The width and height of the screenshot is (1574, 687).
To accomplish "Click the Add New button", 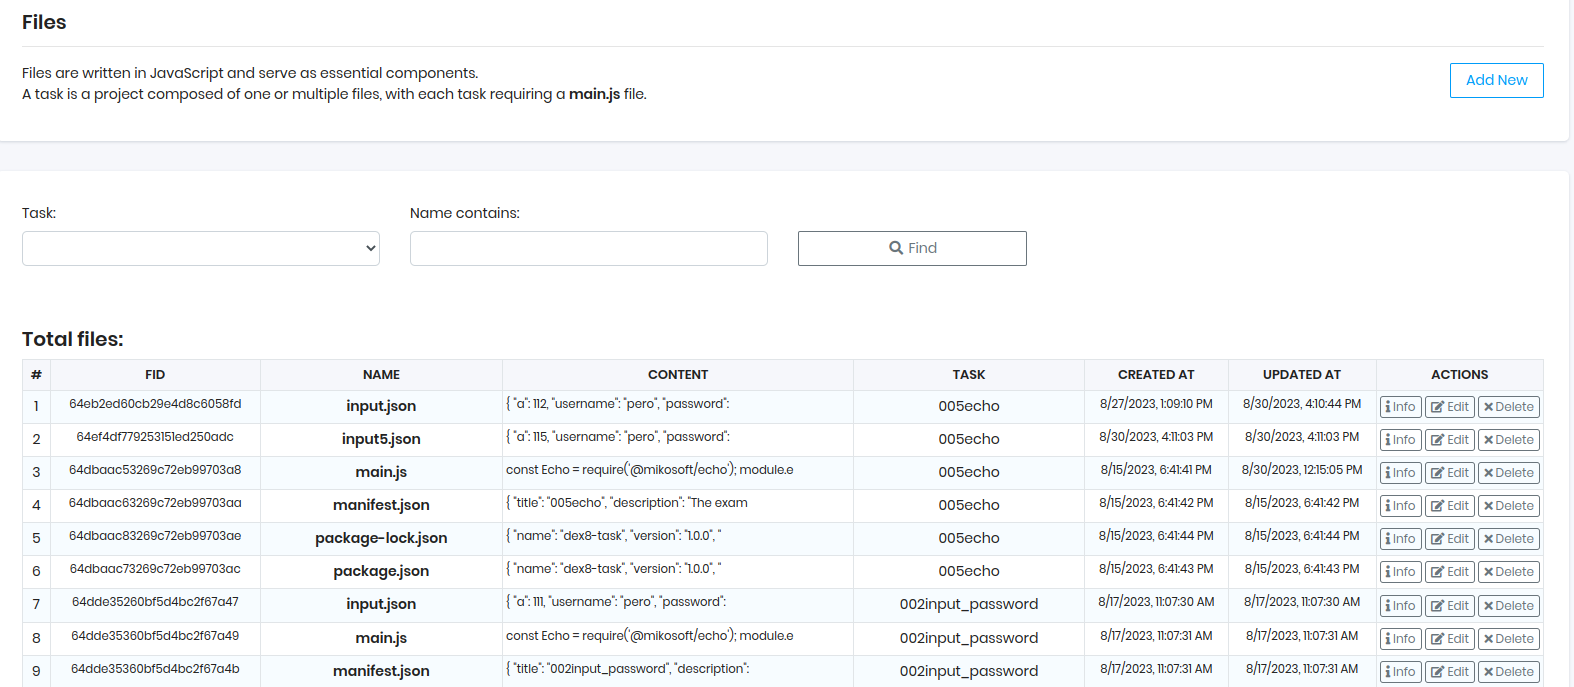I will click(x=1496, y=80).
